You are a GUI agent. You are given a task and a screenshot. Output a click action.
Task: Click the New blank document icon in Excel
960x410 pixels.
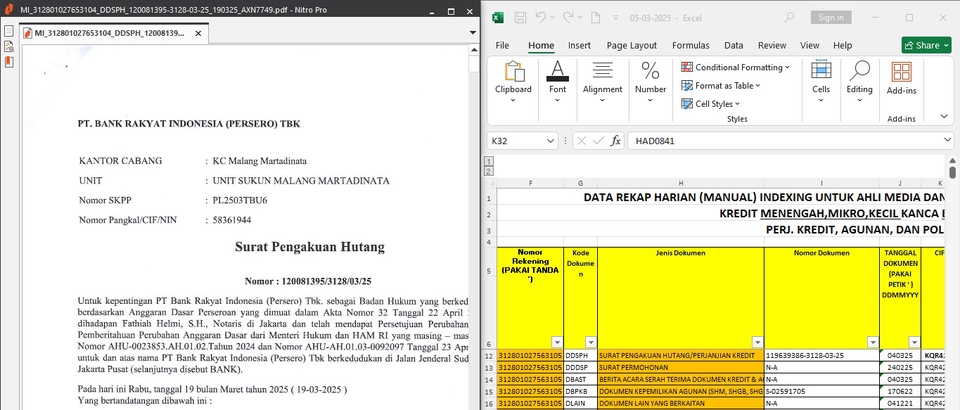click(596, 18)
